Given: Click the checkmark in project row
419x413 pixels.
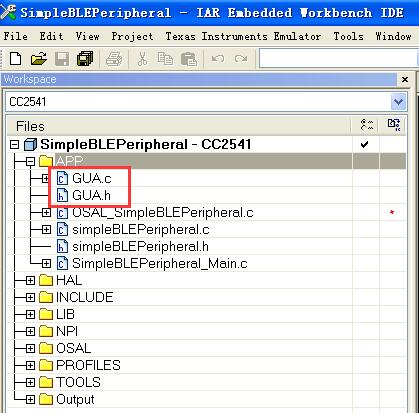Looking at the screenshot, I should [x=365, y=144].
